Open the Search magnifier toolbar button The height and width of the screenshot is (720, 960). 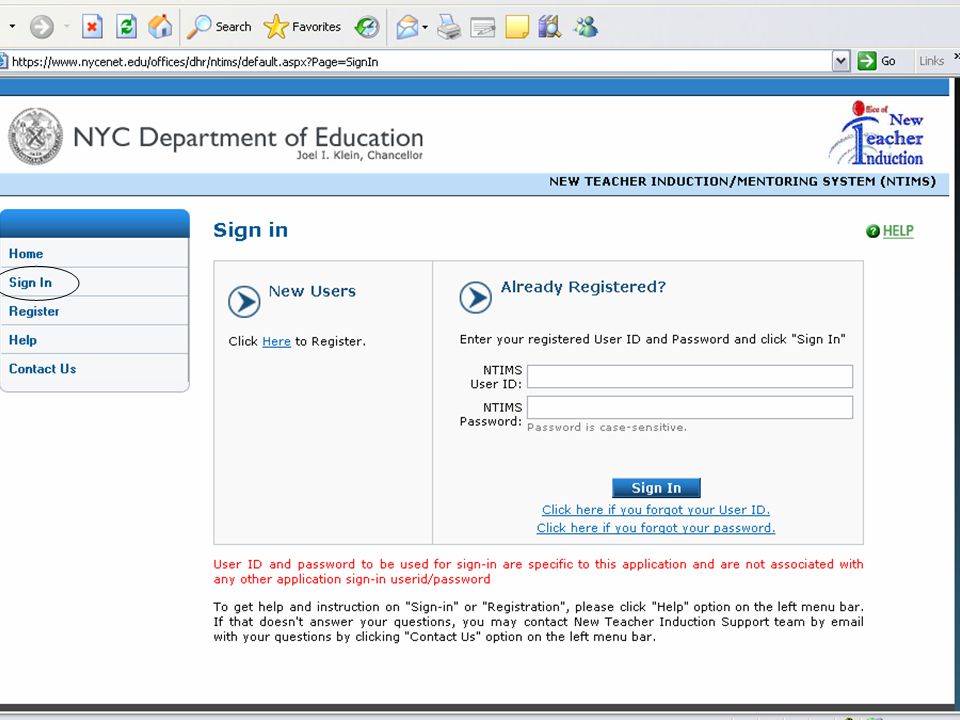(x=219, y=27)
